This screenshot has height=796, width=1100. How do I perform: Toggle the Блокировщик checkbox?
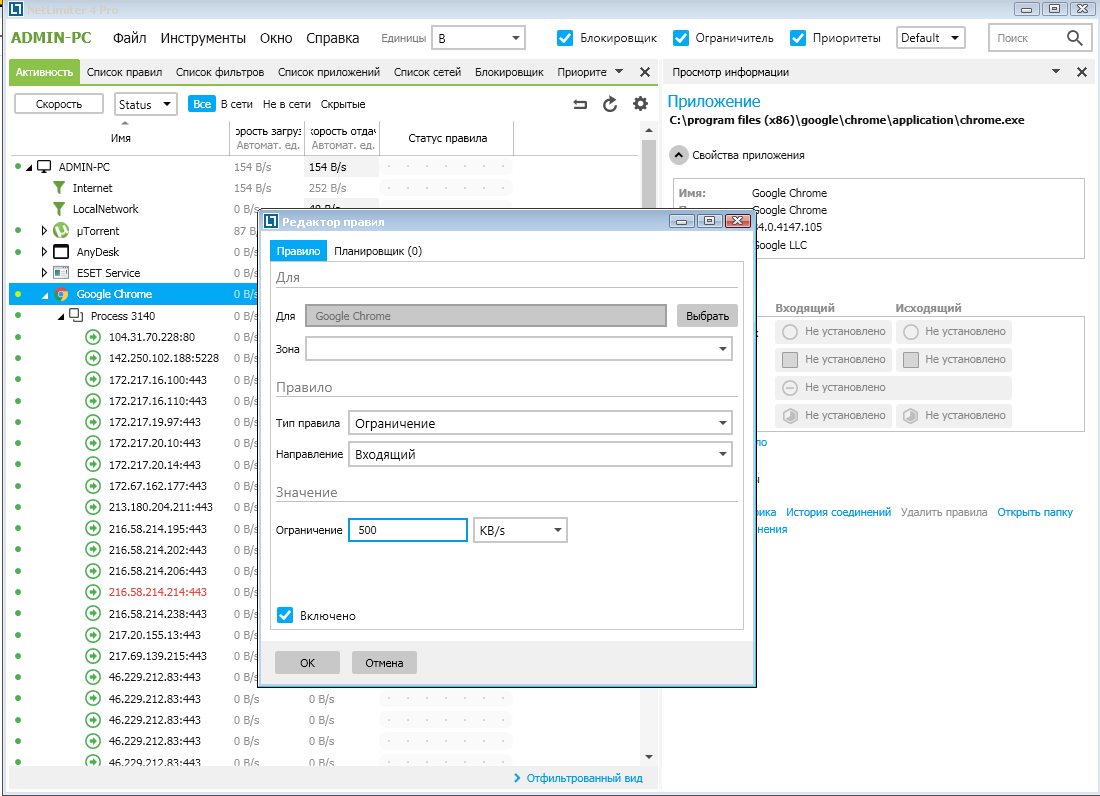tap(565, 38)
